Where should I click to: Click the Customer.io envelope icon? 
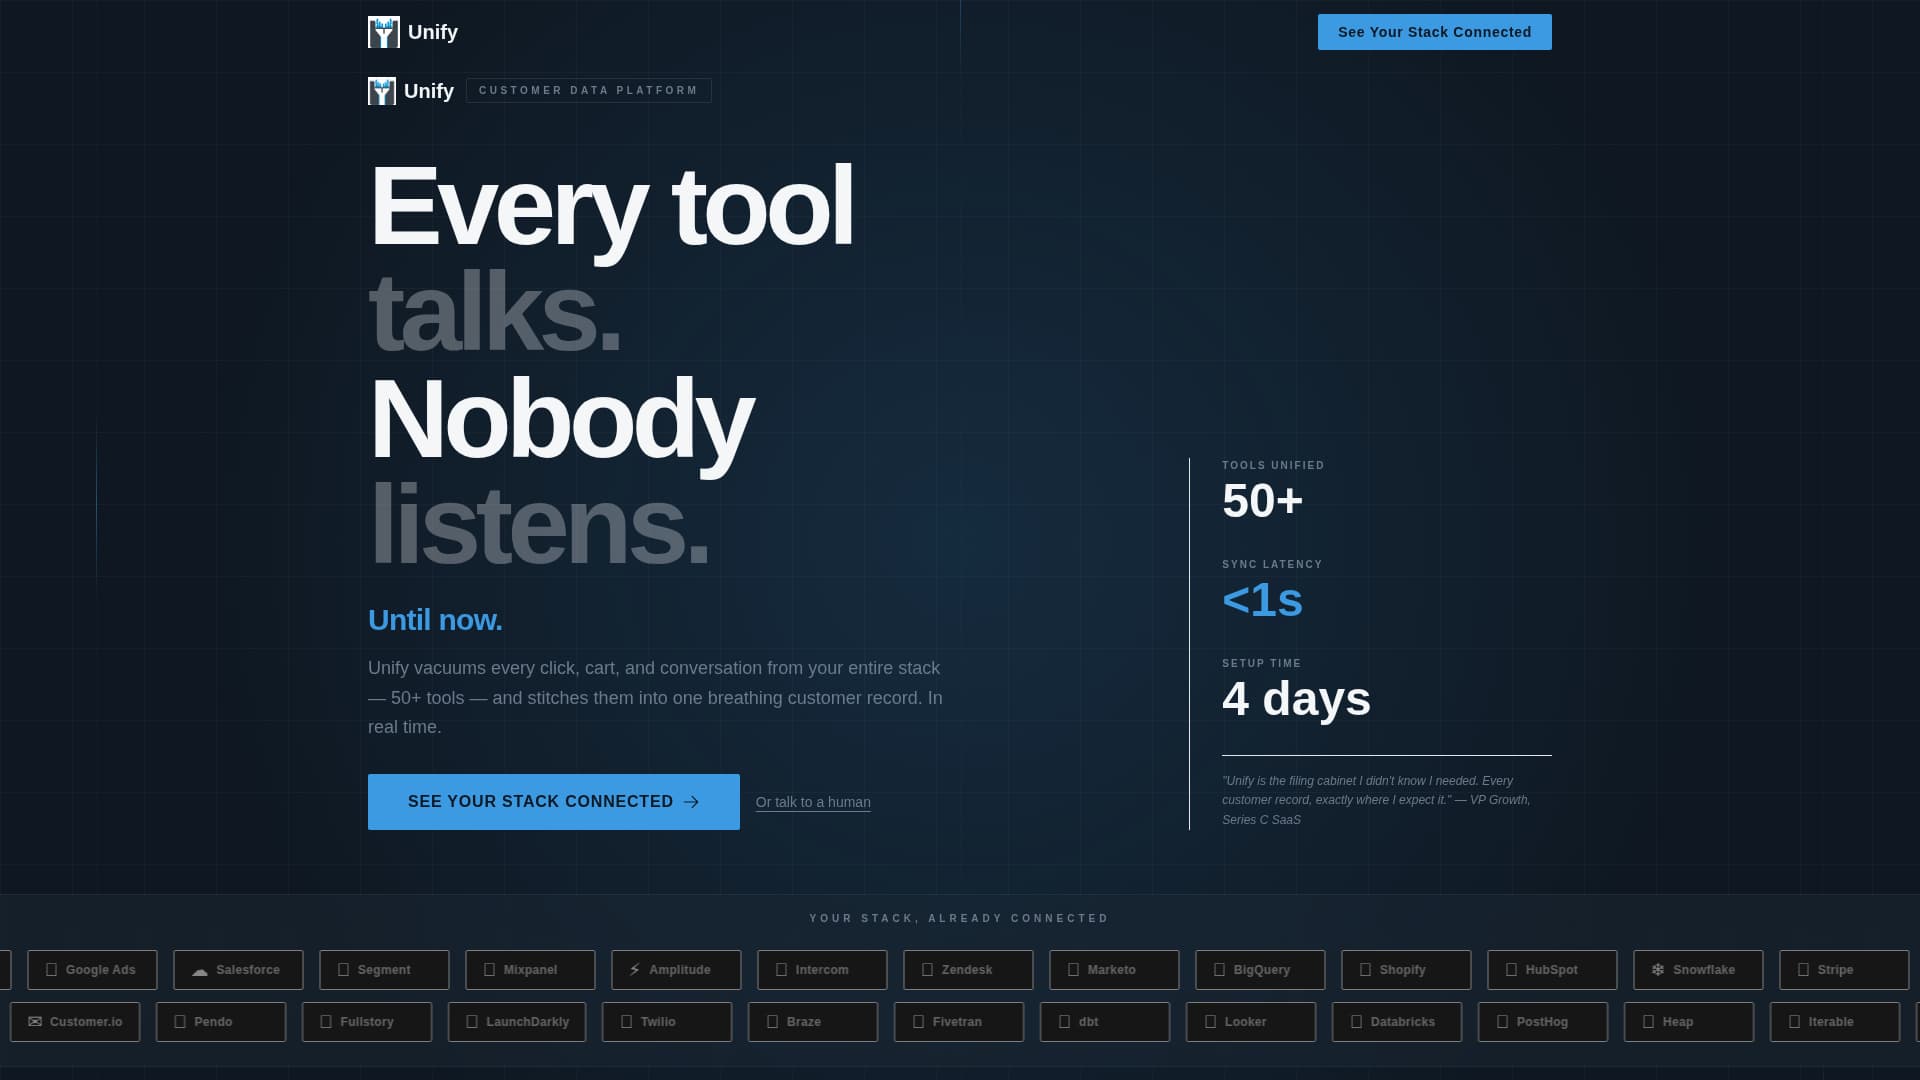35,1022
